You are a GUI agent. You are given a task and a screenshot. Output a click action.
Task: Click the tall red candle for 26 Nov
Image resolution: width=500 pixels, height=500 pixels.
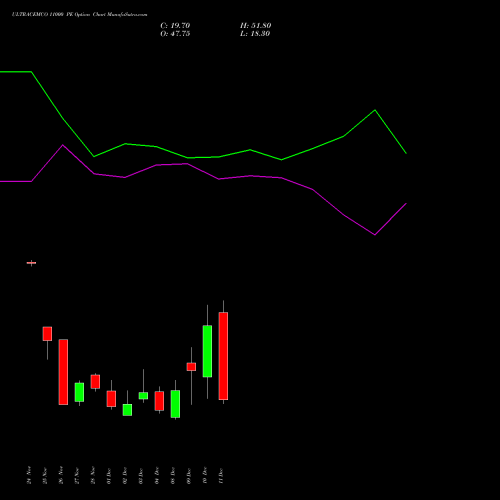(x=63, y=372)
